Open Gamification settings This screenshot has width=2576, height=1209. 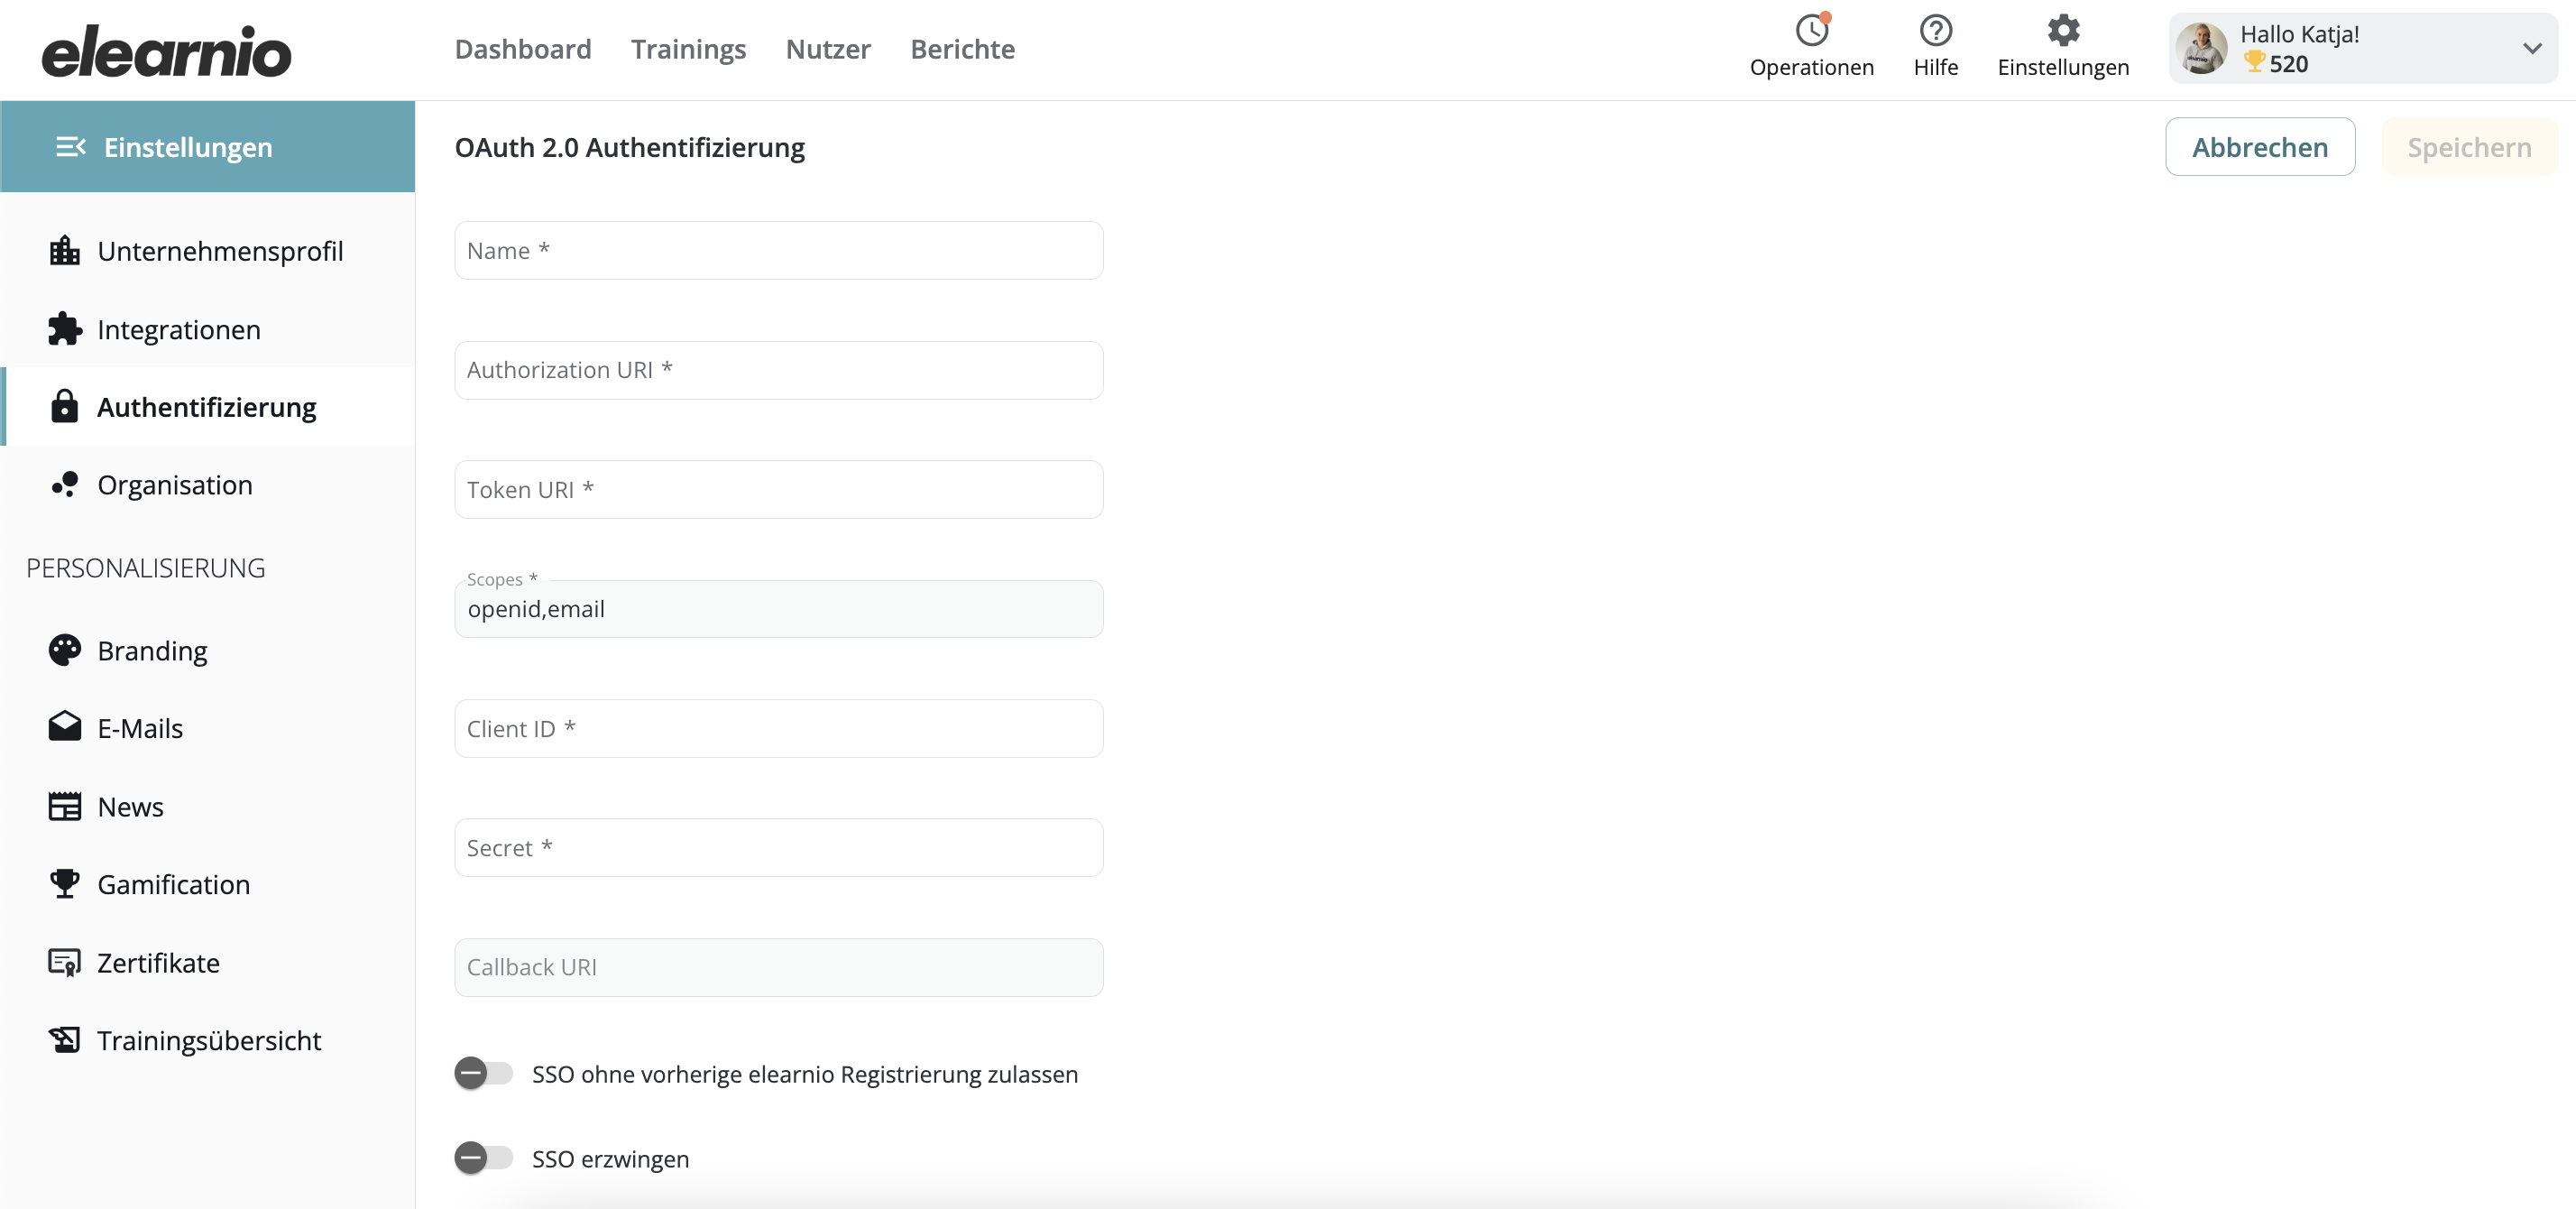[208, 884]
